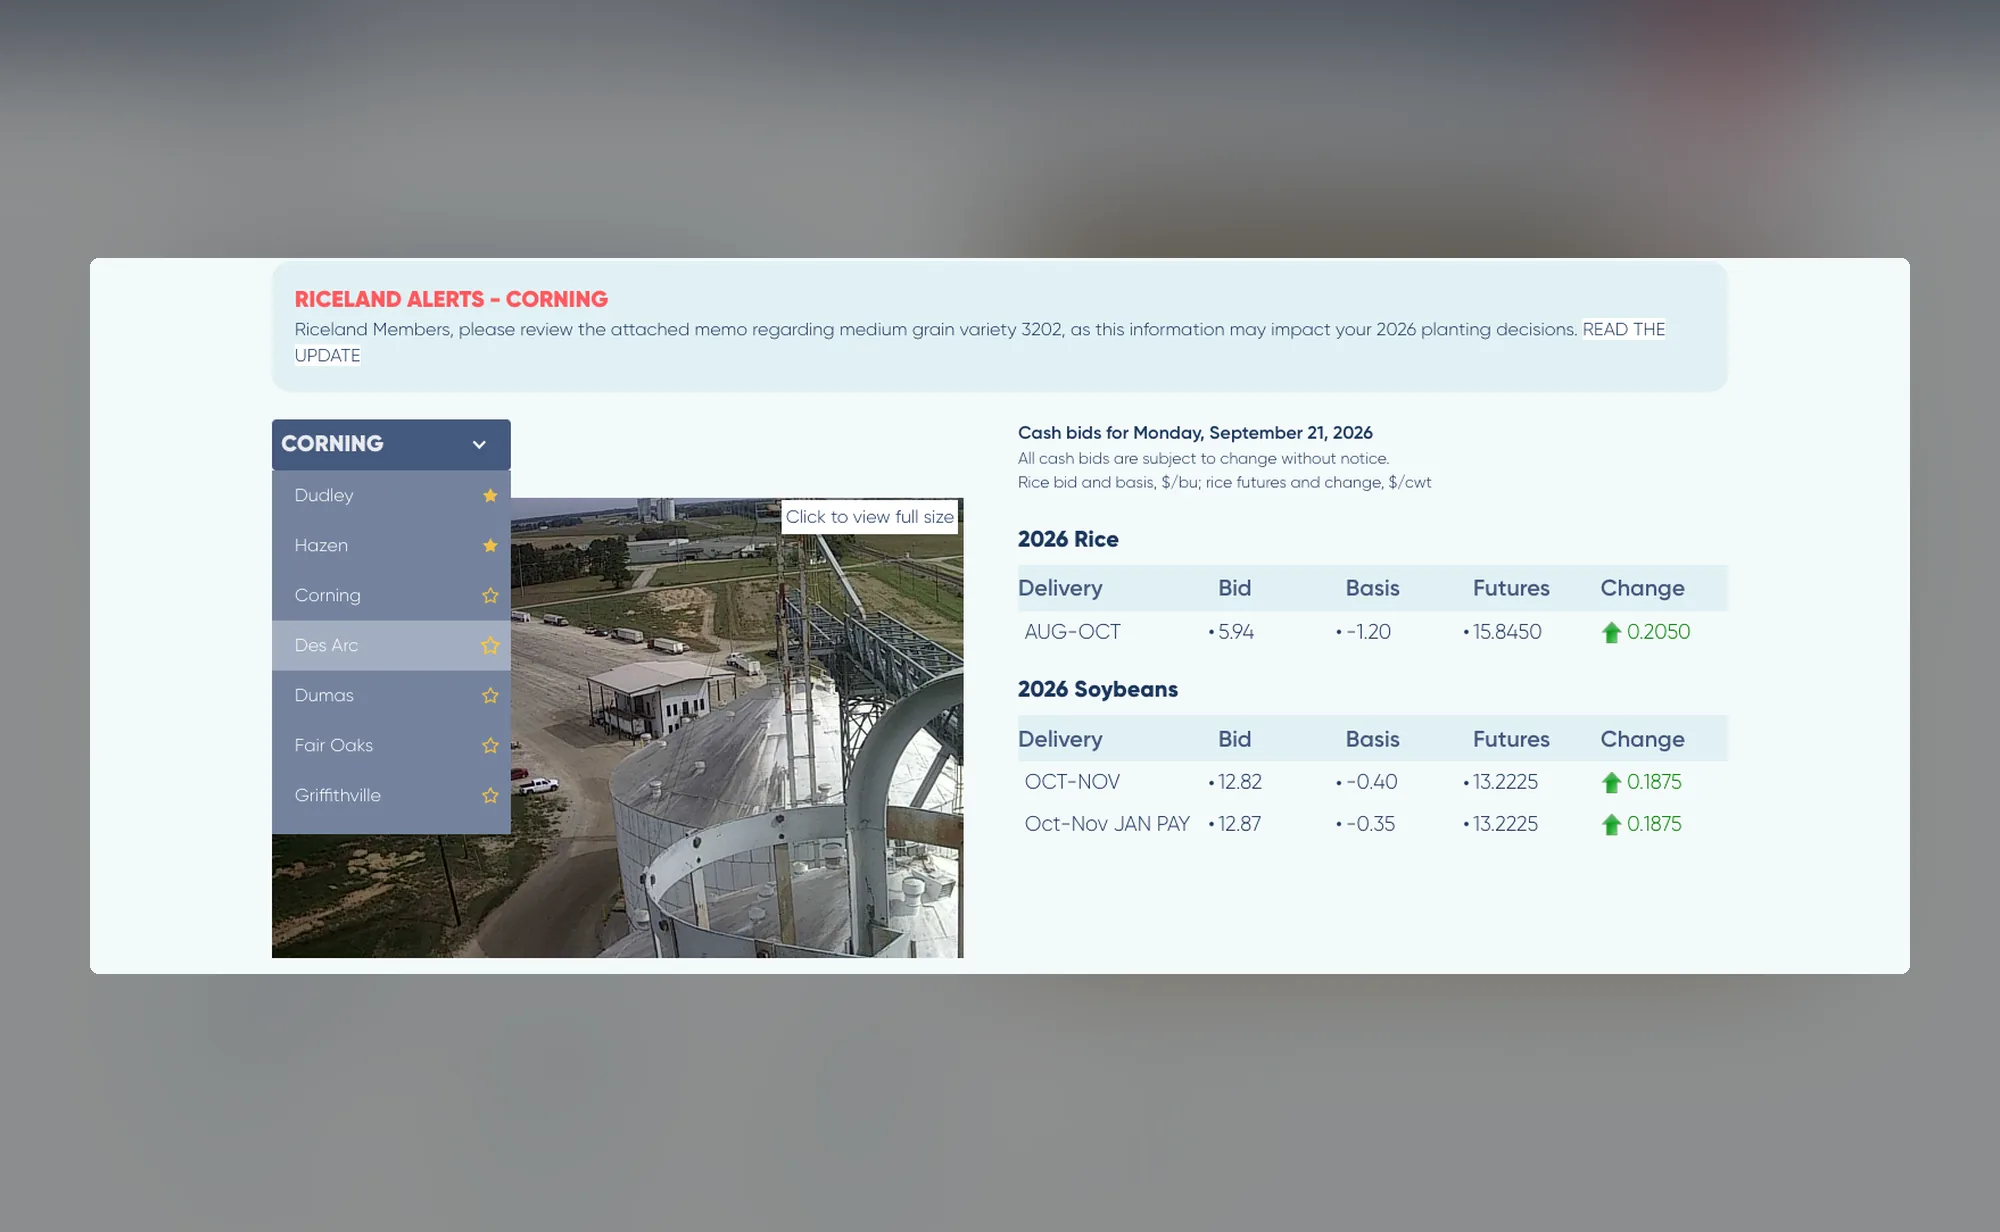Click rice futures value 15.8450
Viewport: 2000px width, 1232px height.
1507,632
